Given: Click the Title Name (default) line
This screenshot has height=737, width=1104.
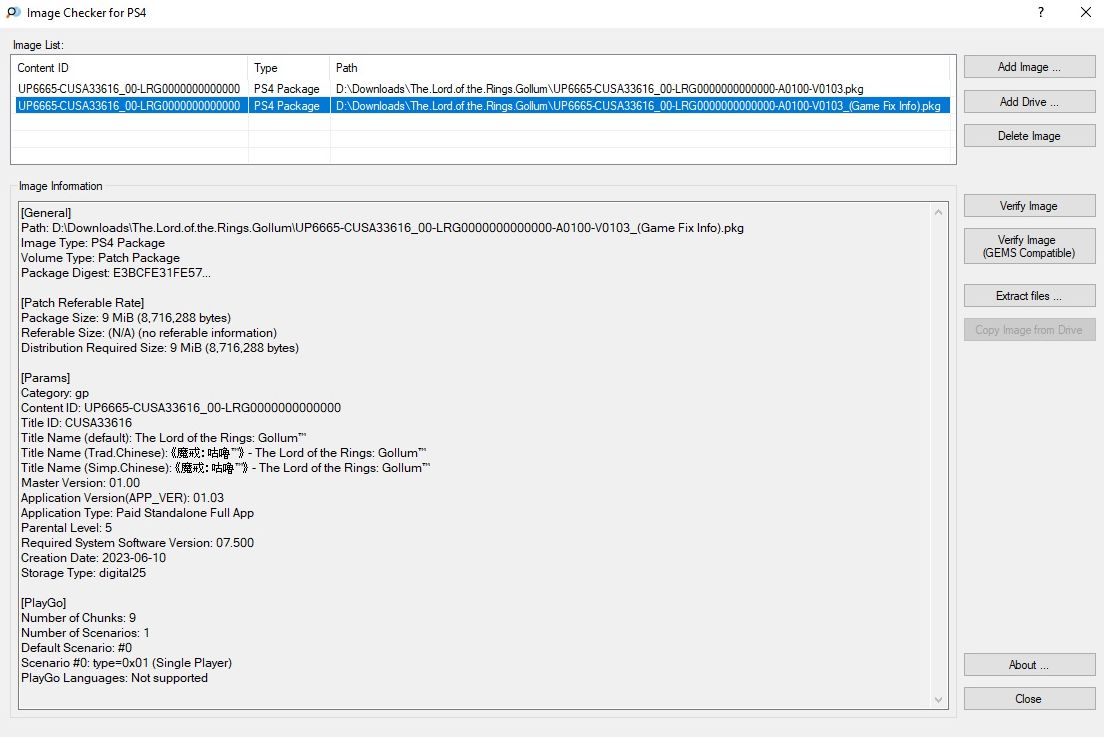Looking at the screenshot, I should click(163, 437).
